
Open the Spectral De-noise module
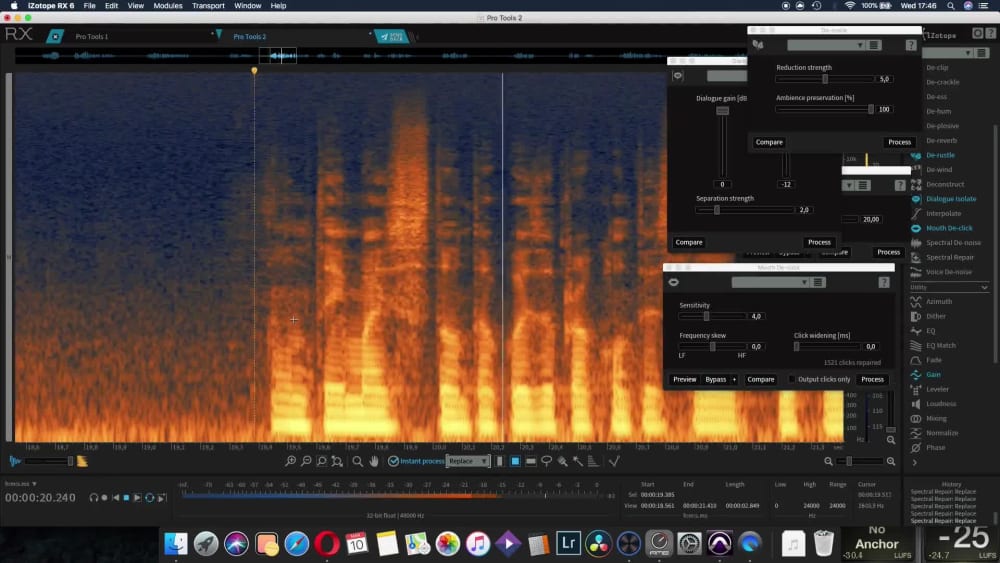pos(953,243)
